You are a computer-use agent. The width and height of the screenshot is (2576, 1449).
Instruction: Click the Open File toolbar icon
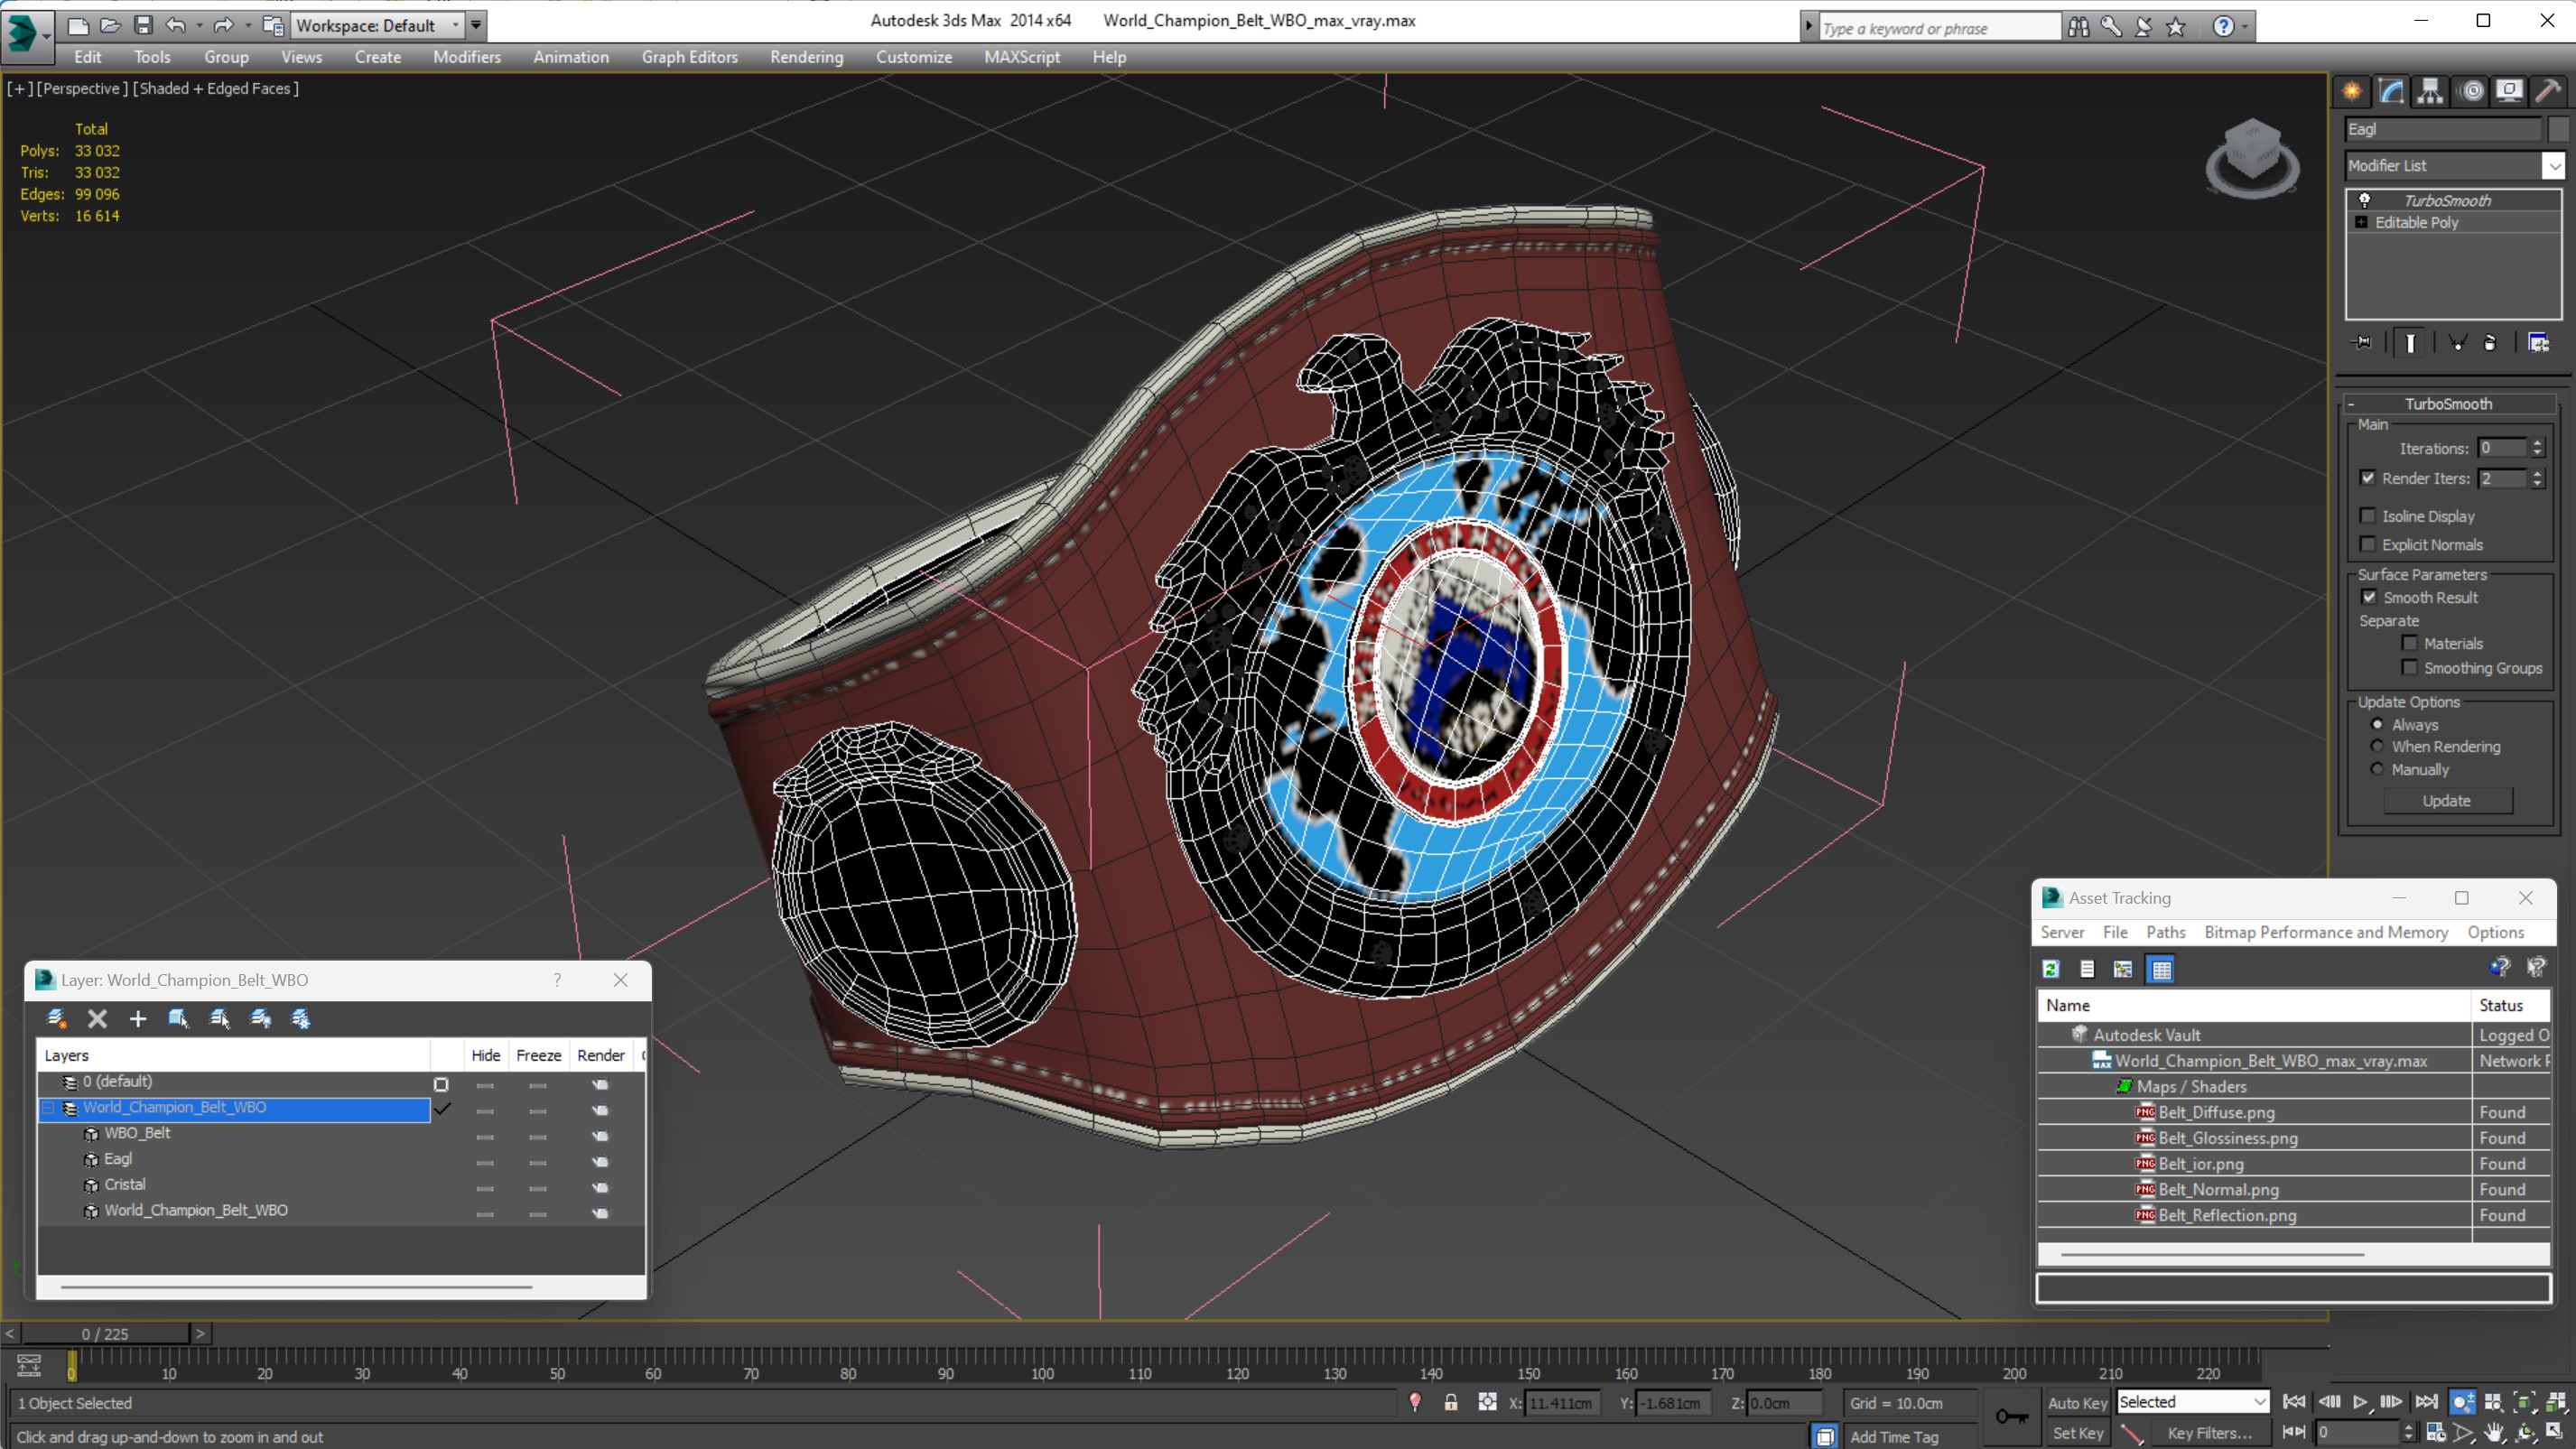(110, 25)
